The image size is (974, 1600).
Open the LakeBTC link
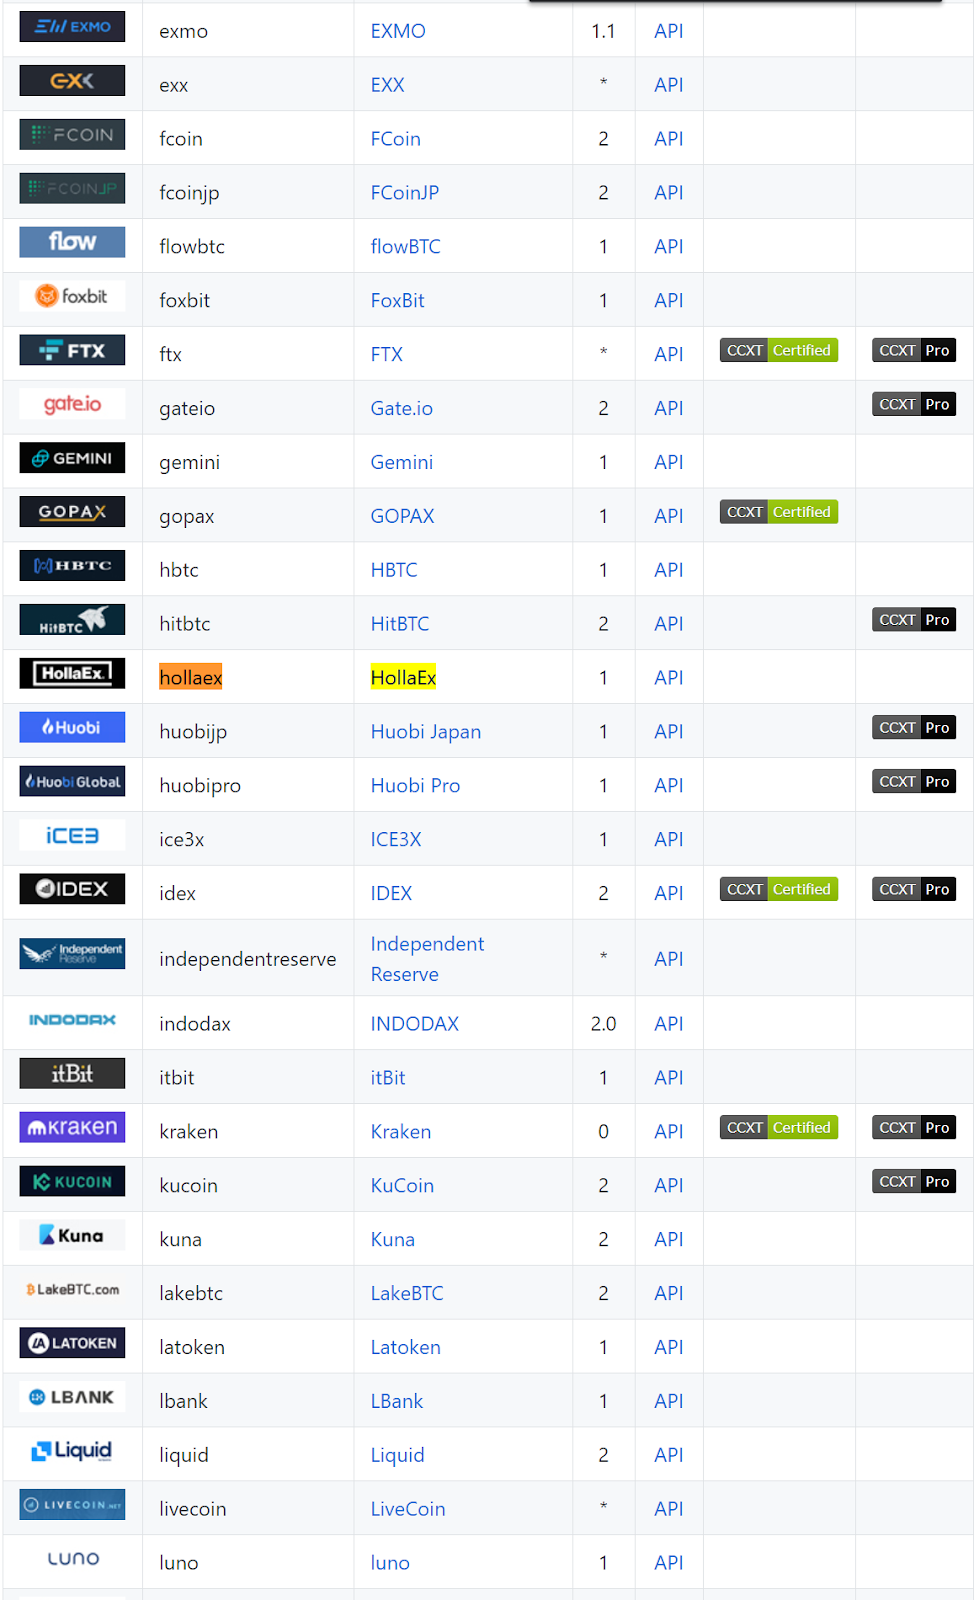click(407, 1294)
